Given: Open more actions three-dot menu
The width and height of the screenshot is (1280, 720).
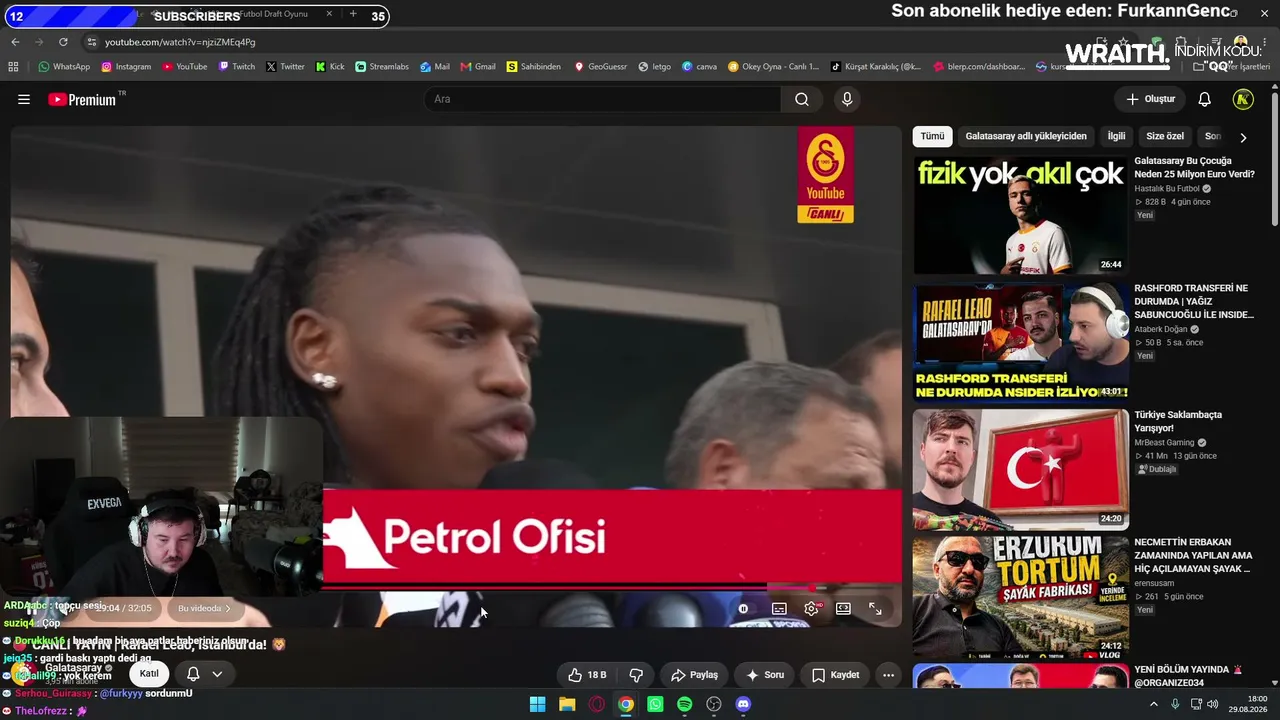Looking at the screenshot, I should pos(888,675).
